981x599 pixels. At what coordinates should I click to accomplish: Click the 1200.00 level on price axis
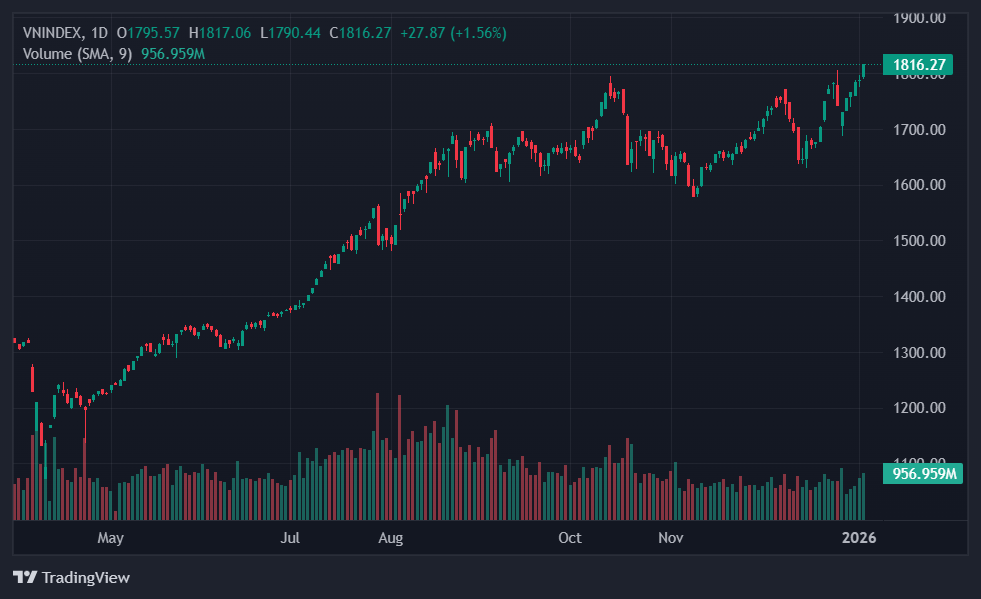pos(918,408)
